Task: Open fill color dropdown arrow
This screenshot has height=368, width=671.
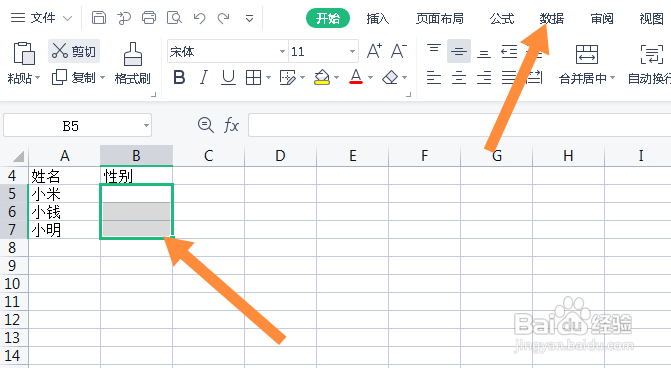Action: (x=336, y=78)
